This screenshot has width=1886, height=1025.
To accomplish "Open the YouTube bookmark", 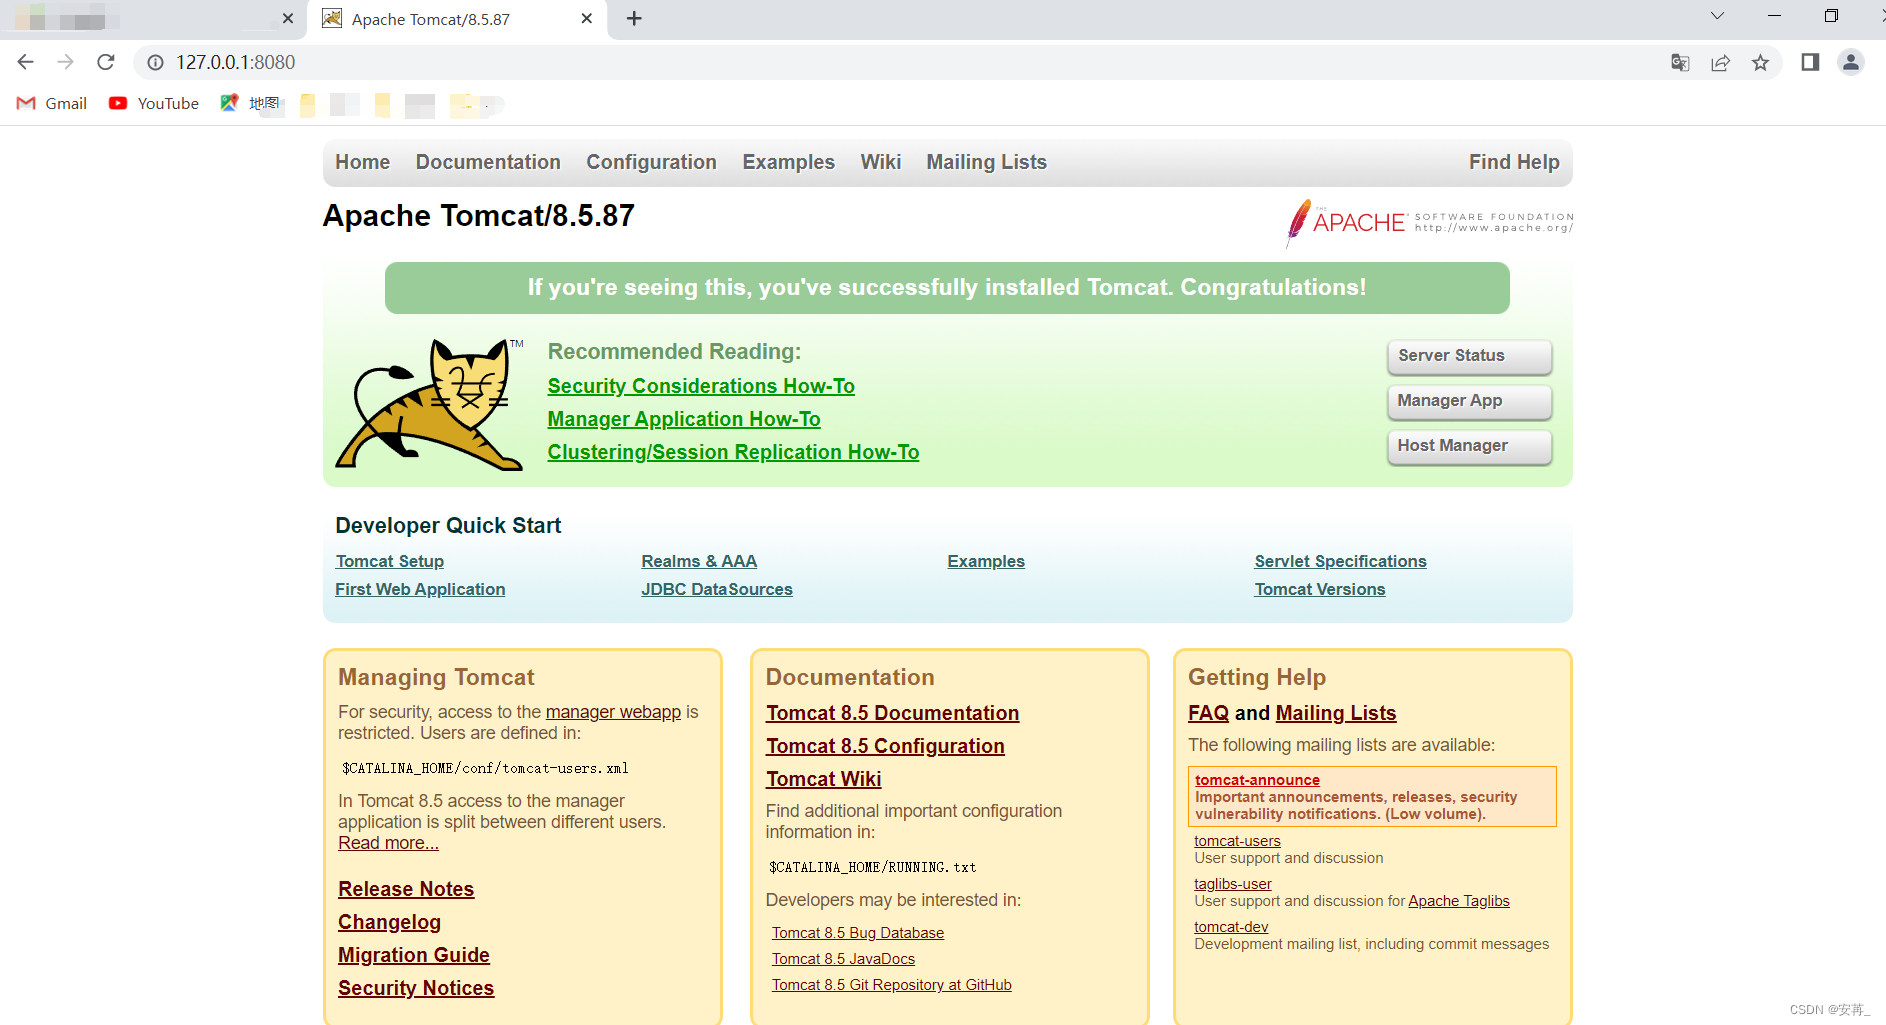I will click(x=154, y=103).
